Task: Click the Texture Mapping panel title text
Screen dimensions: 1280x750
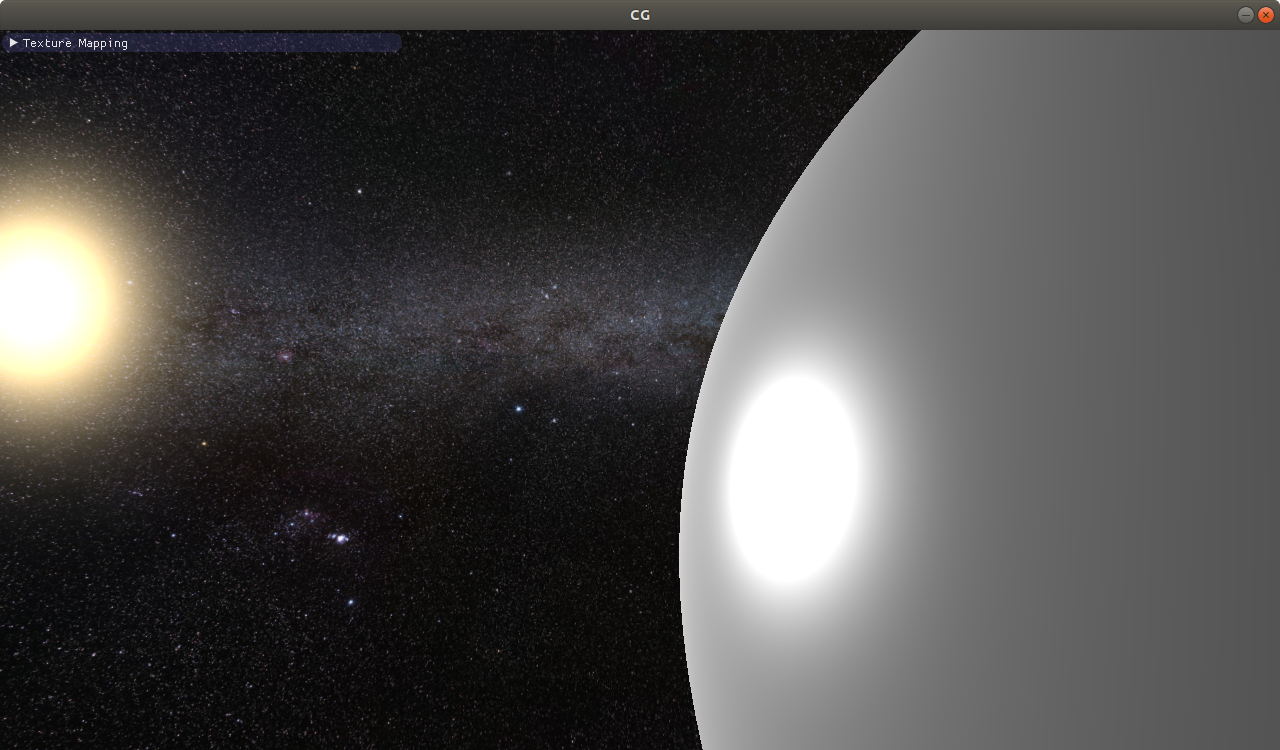Action: (x=75, y=43)
